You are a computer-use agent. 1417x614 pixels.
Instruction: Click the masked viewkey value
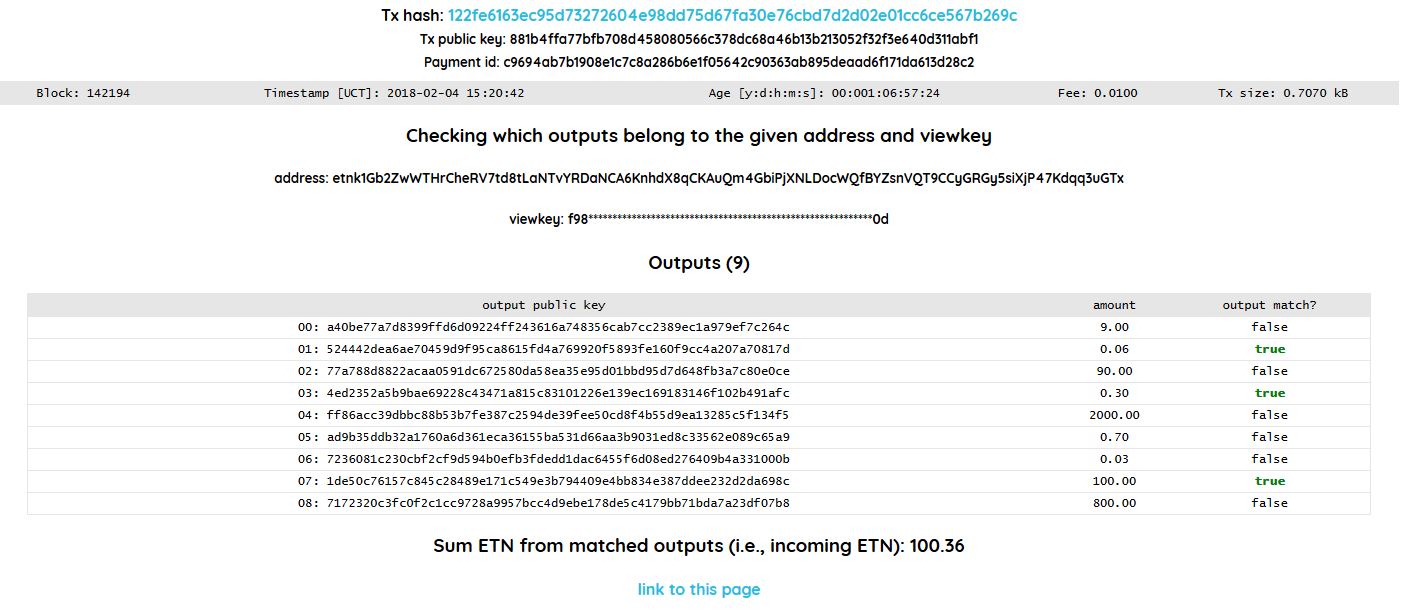728,219
